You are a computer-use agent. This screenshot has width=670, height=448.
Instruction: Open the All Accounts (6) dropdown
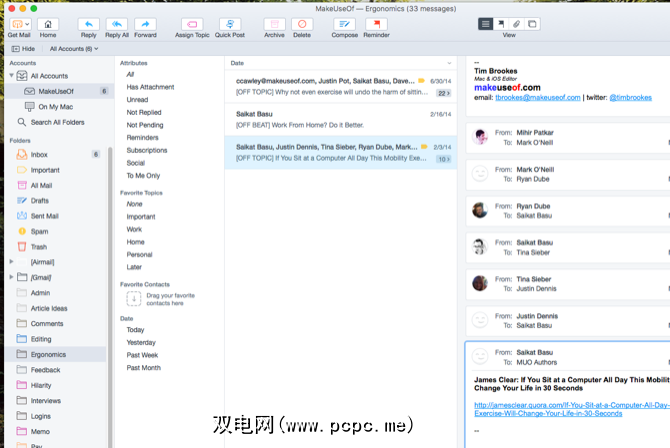[x=74, y=49]
